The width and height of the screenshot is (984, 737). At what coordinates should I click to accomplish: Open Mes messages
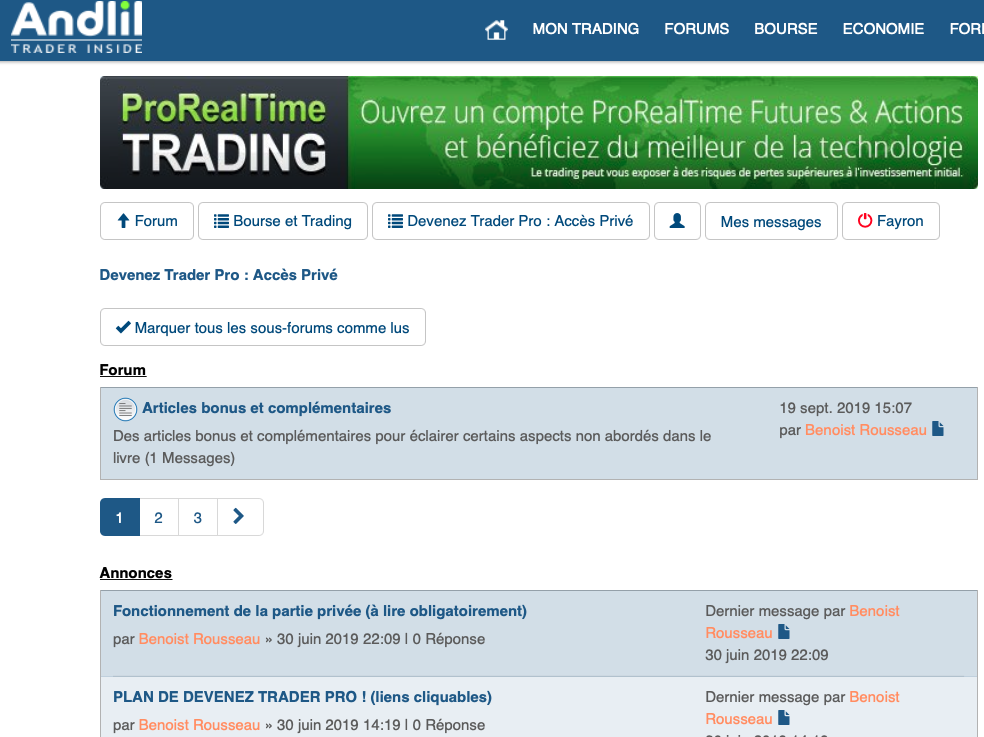[x=771, y=221]
